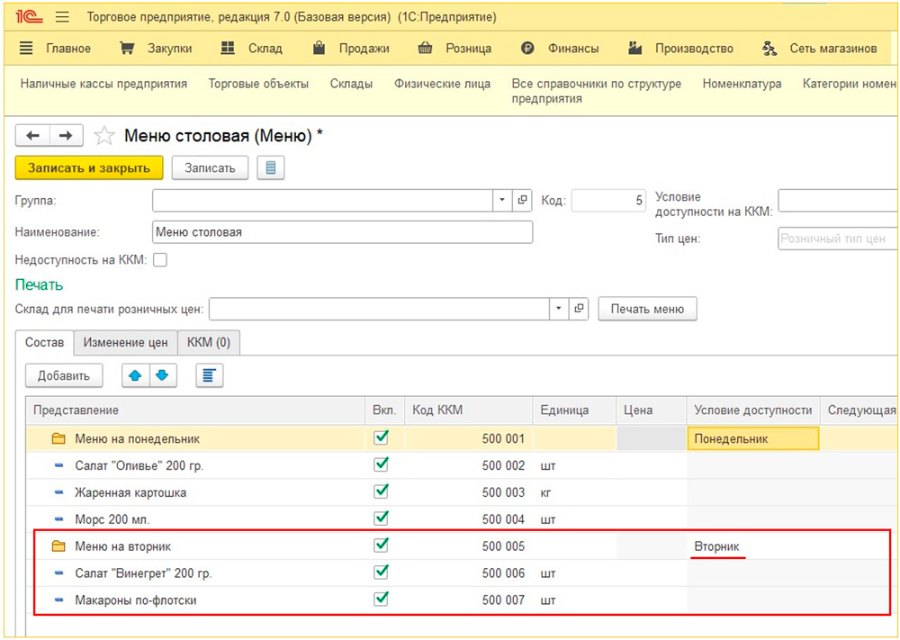The height and width of the screenshot is (640, 900).
Task: Click the folder icon of Меню на вторник
Action: point(59,546)
